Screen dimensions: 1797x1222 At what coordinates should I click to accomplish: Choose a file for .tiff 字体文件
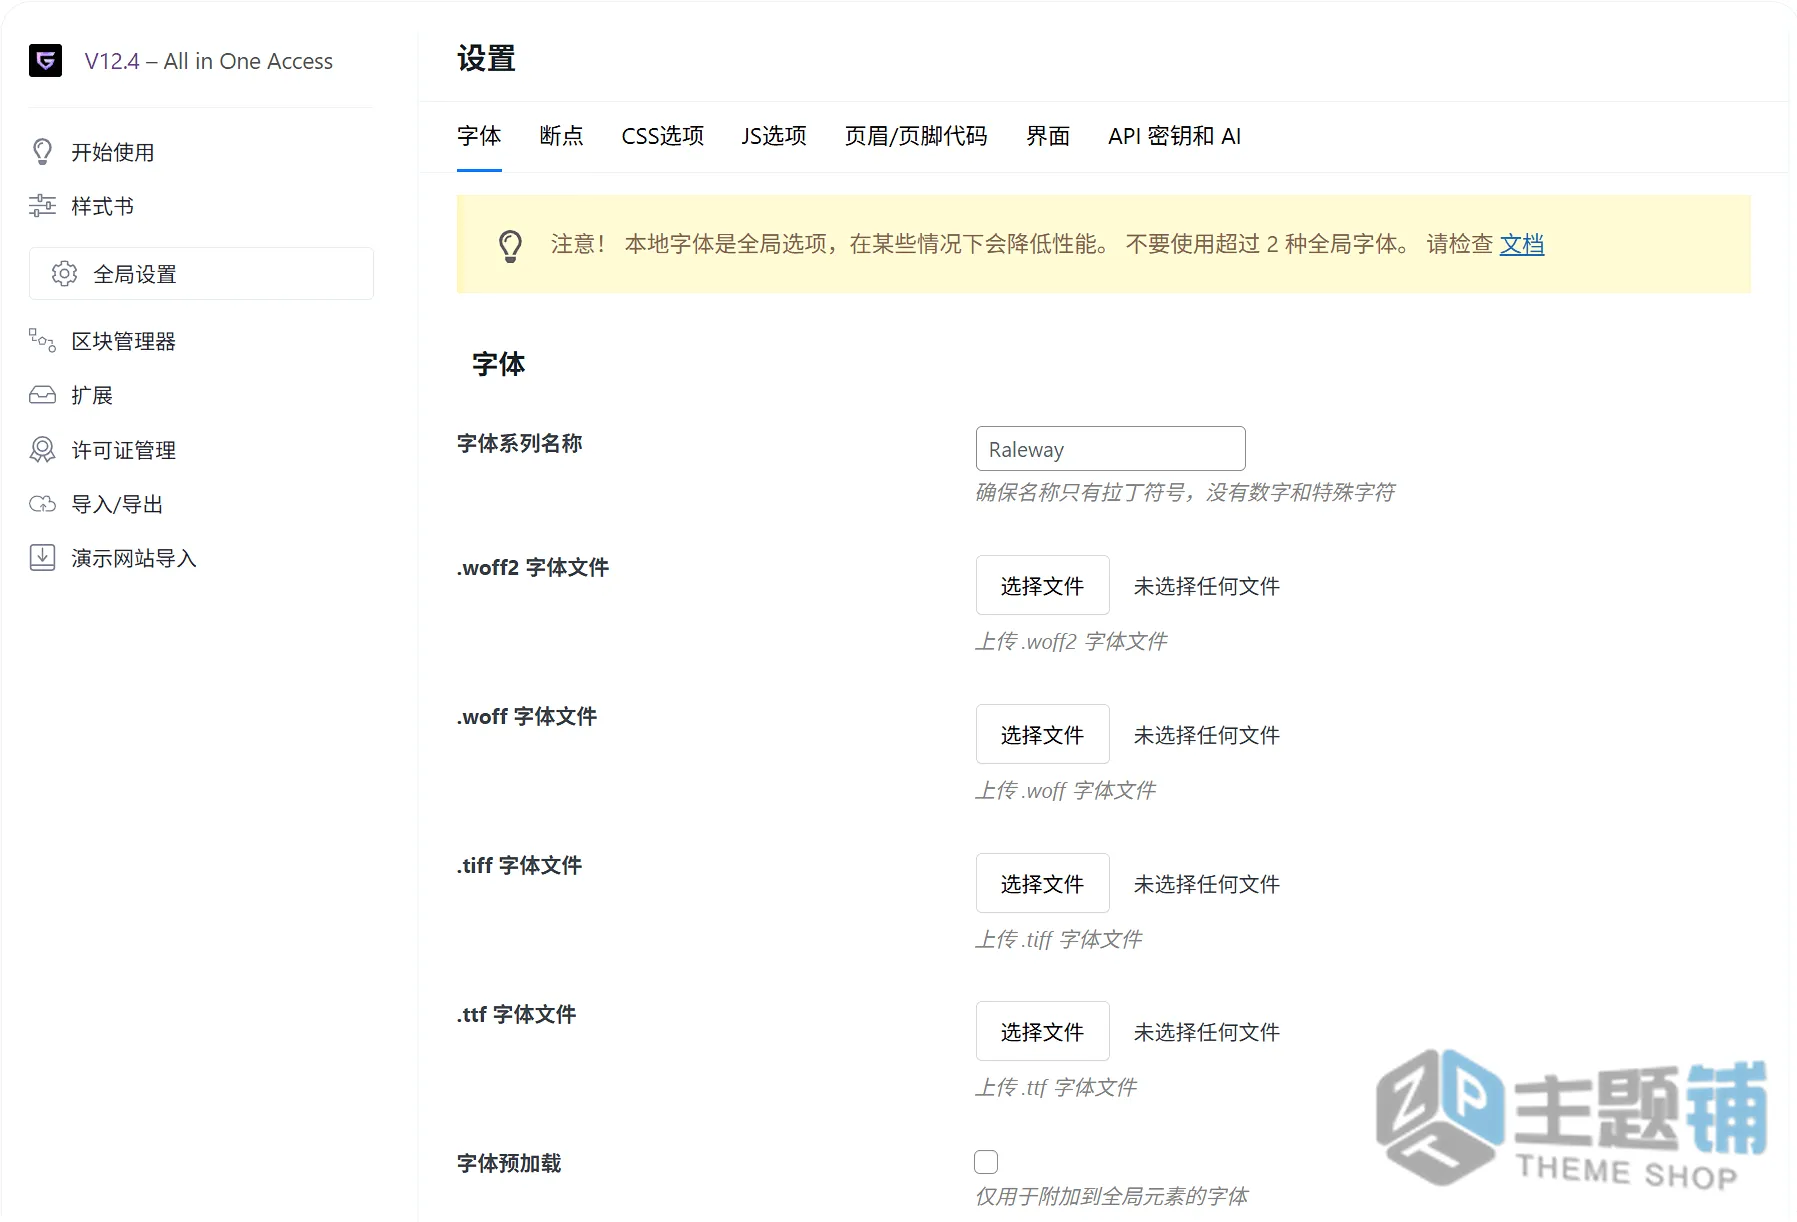pyautogui.click(x=1042, y=883)
